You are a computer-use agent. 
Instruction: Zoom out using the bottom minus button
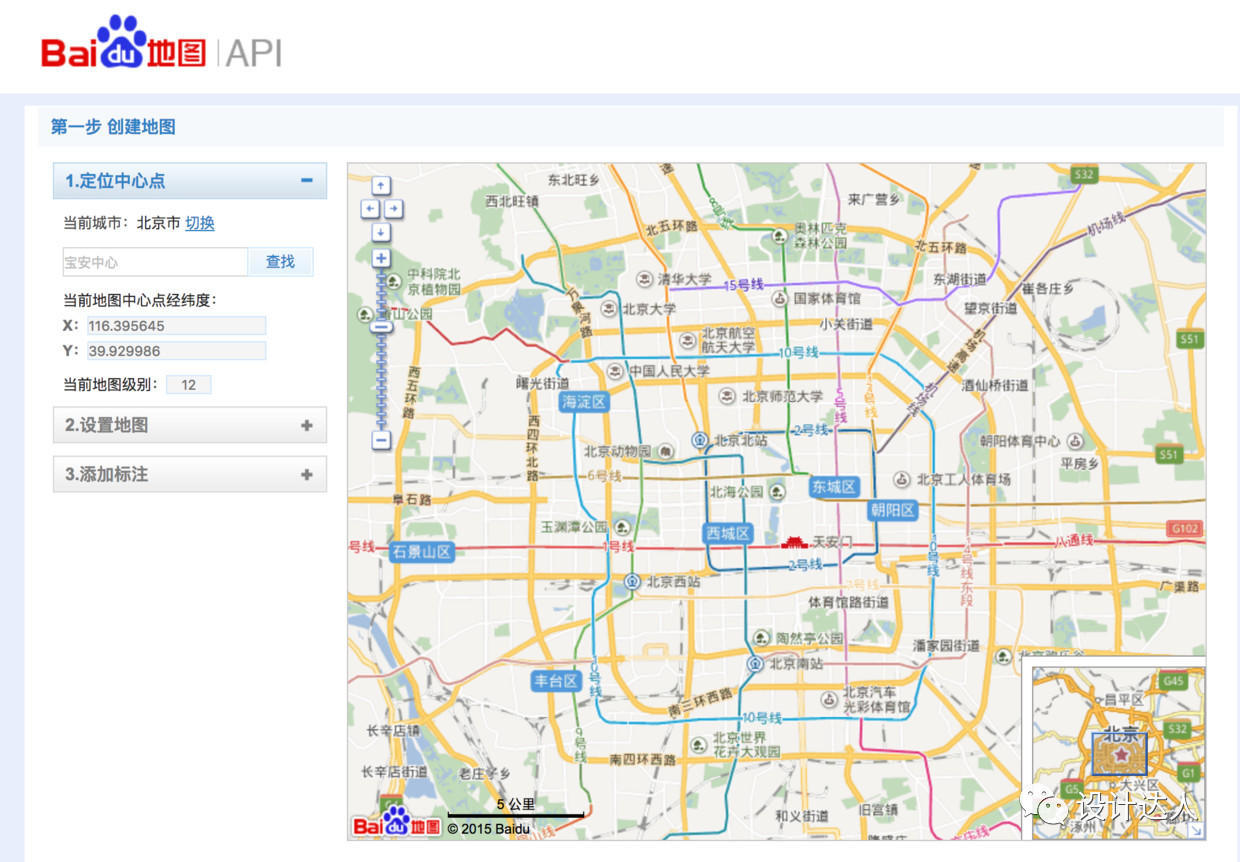click(381, 440)
